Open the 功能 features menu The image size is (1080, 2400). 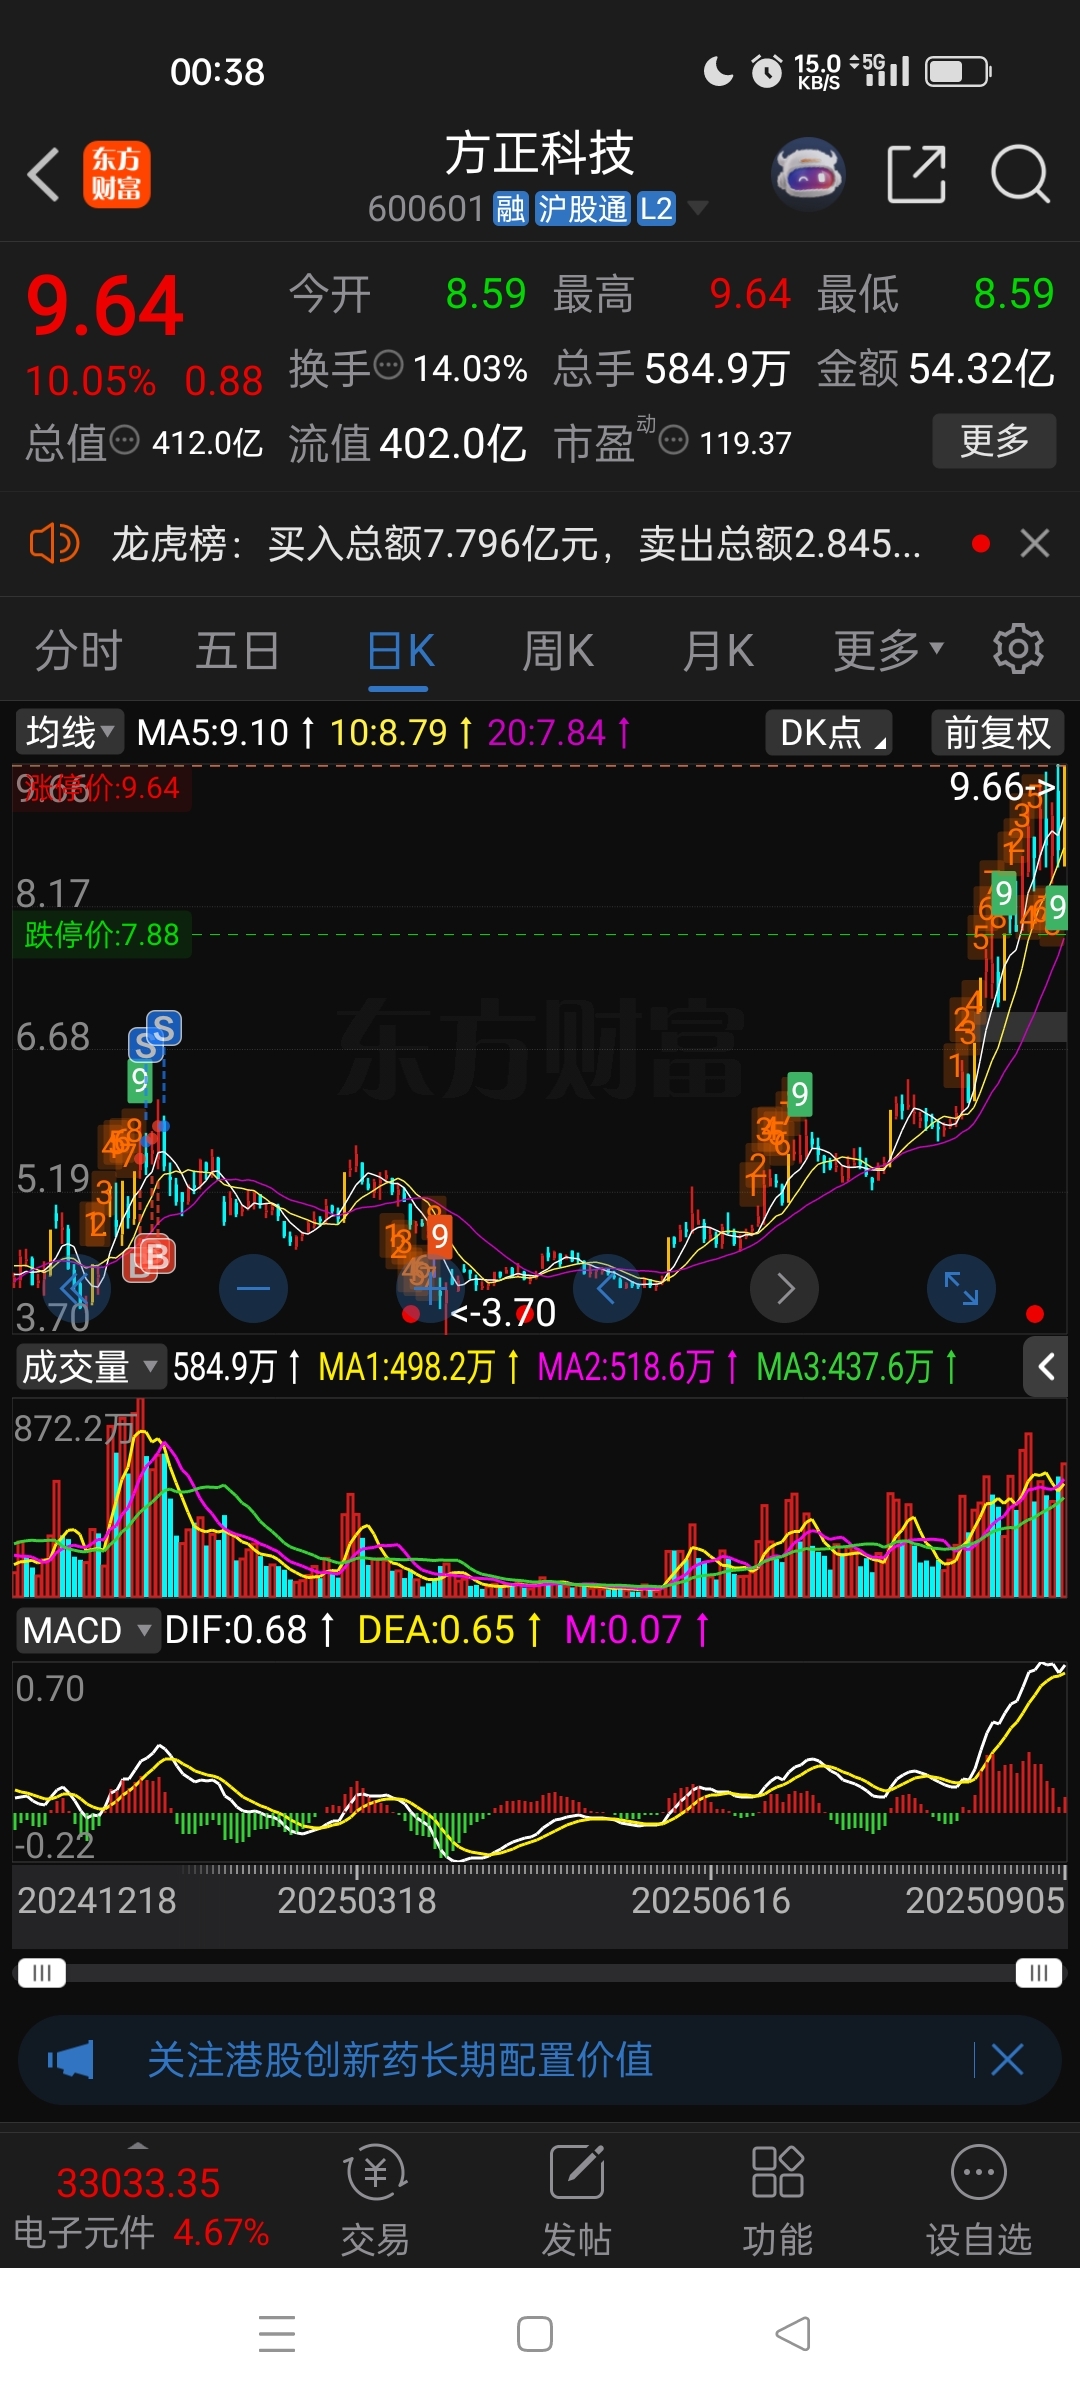click(777, 2202)
